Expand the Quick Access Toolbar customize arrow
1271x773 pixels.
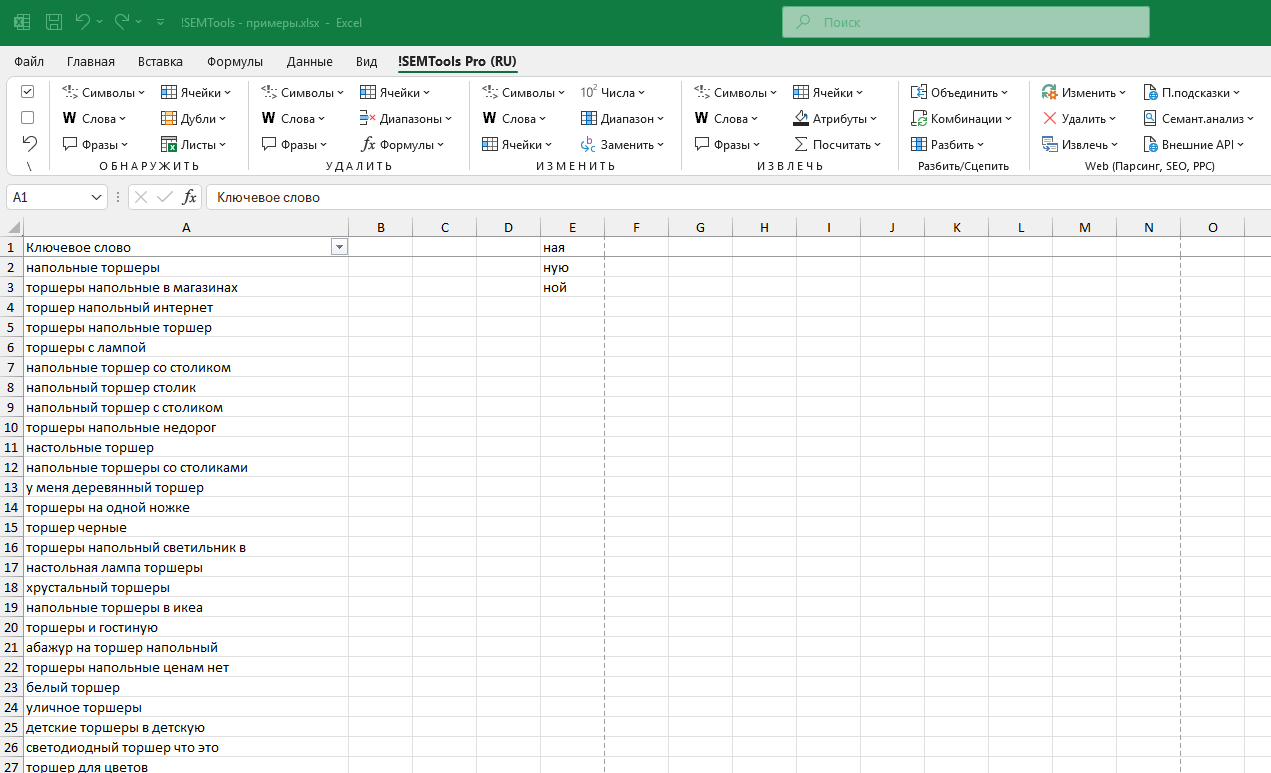161,21
